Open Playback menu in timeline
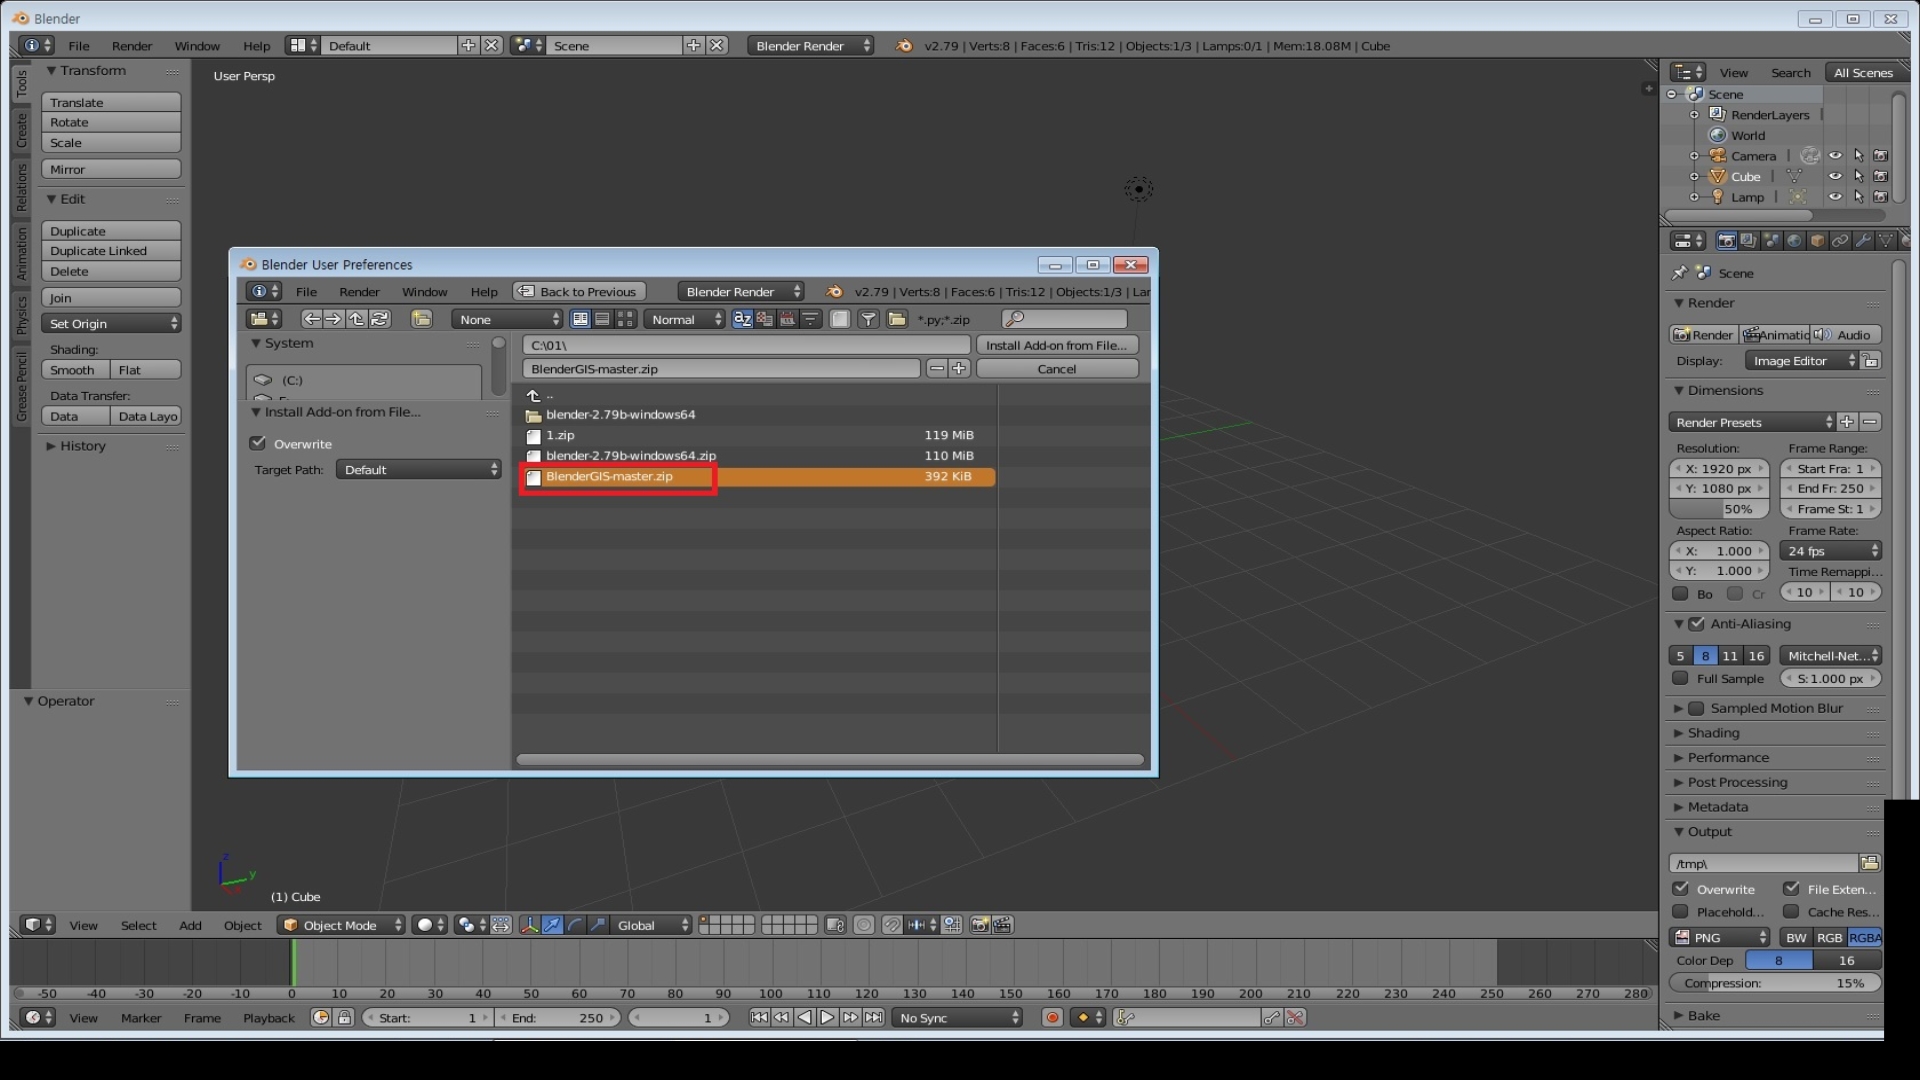The width and height of the screenshot is (1920, 1080). tap(269, 1018)
